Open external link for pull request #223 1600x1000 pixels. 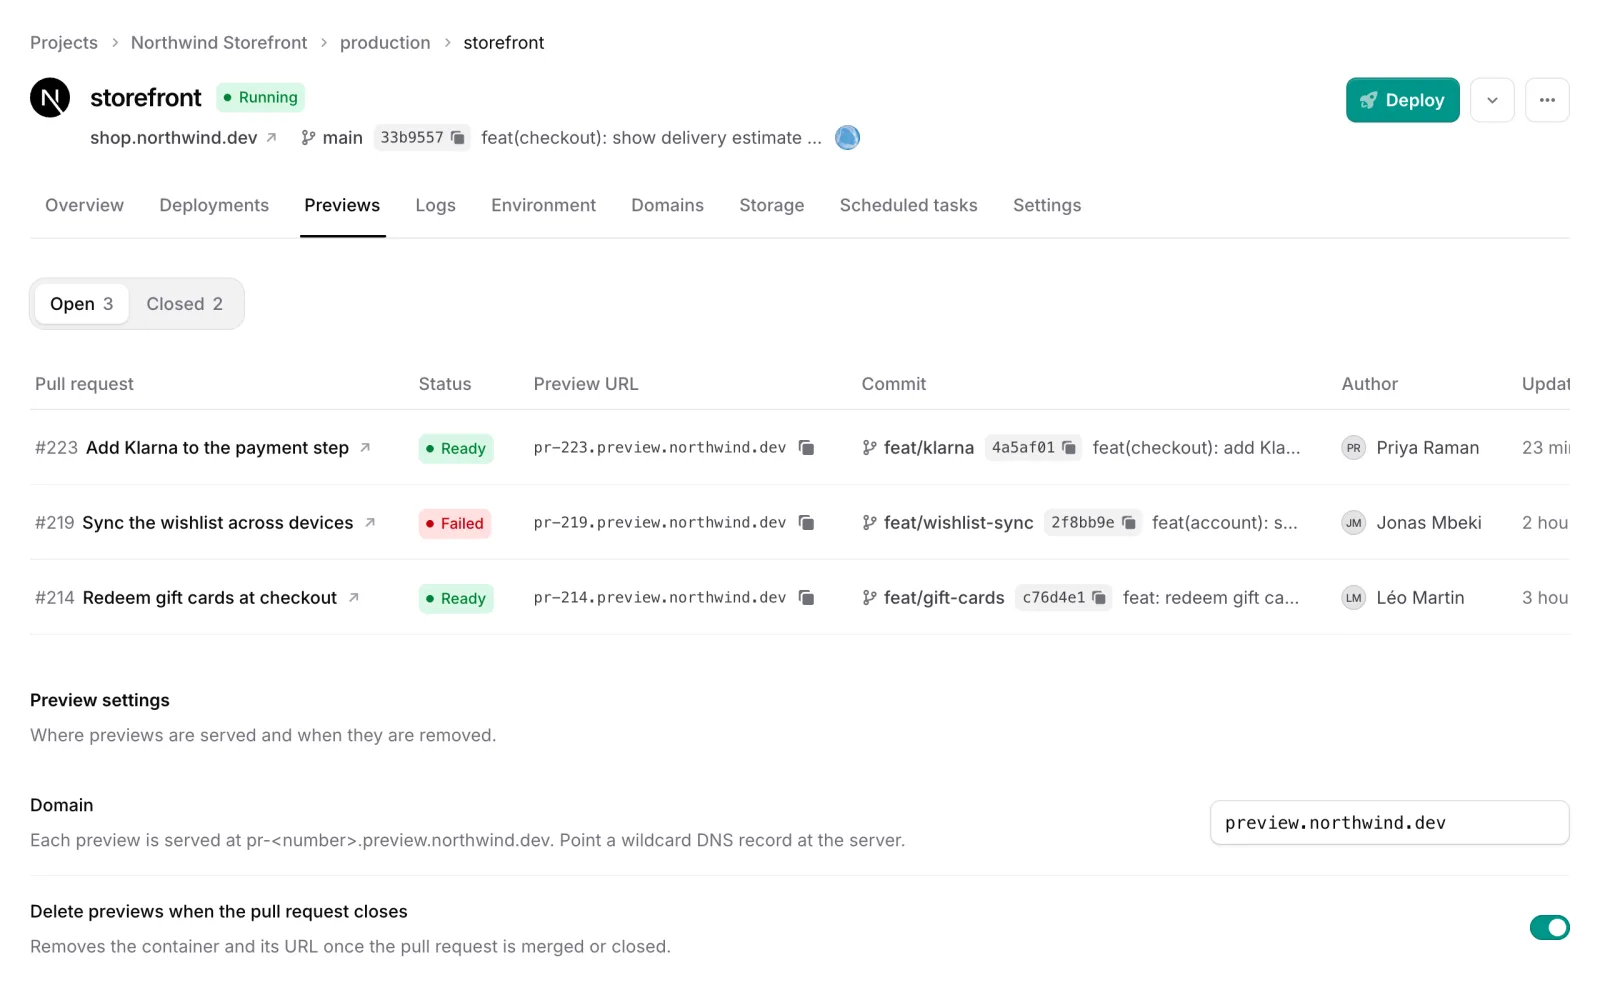pos(365,448)
